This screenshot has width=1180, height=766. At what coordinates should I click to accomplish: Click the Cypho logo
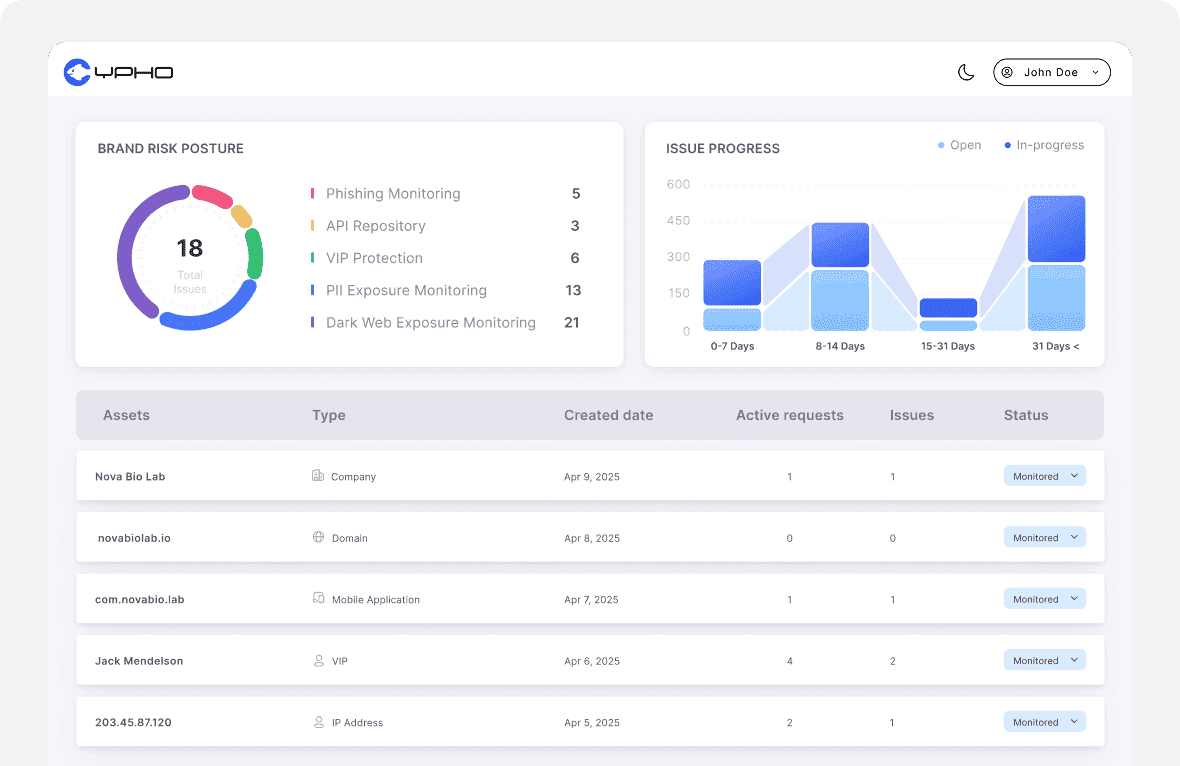pyautogui.click(x=118, y=72)
